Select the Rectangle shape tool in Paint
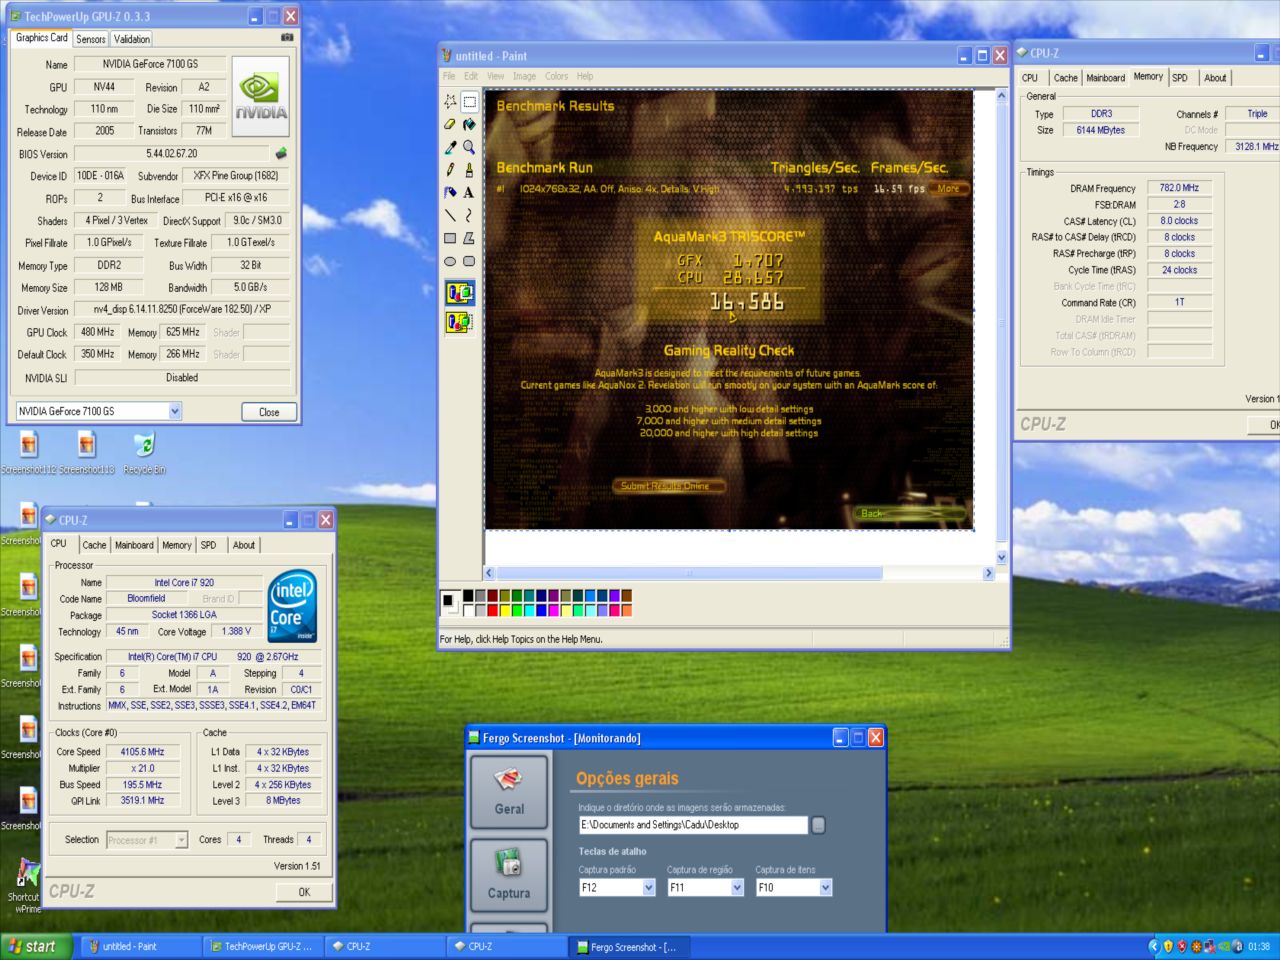 click(x=450, y=238)
